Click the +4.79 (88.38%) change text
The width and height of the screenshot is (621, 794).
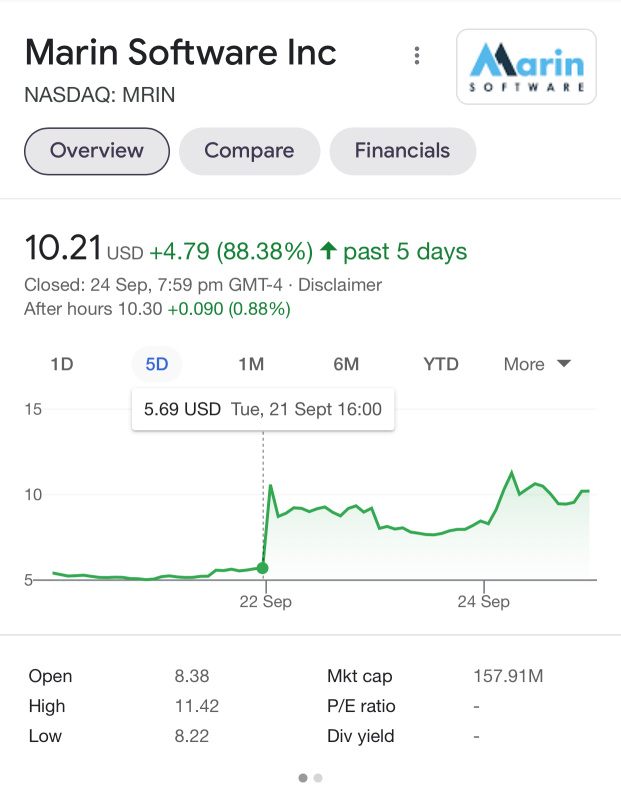[231, 251]
